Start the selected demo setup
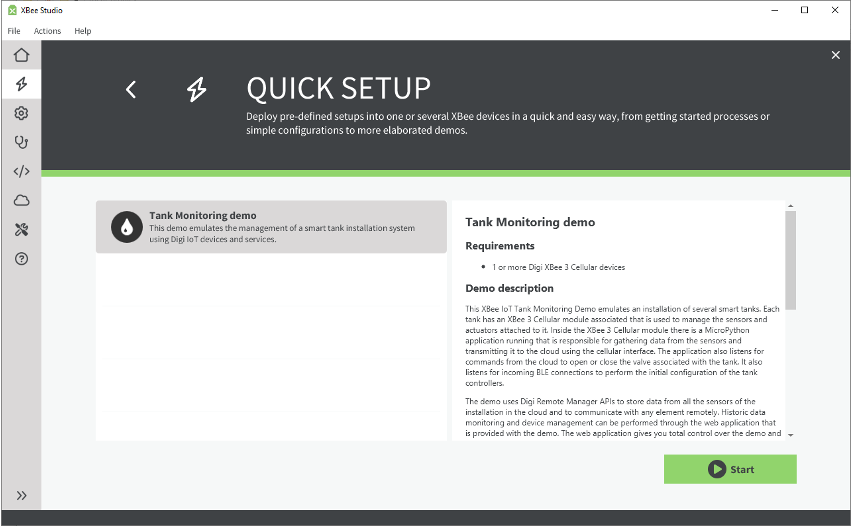This screenshot has width=852, height=526. [730, 469]
